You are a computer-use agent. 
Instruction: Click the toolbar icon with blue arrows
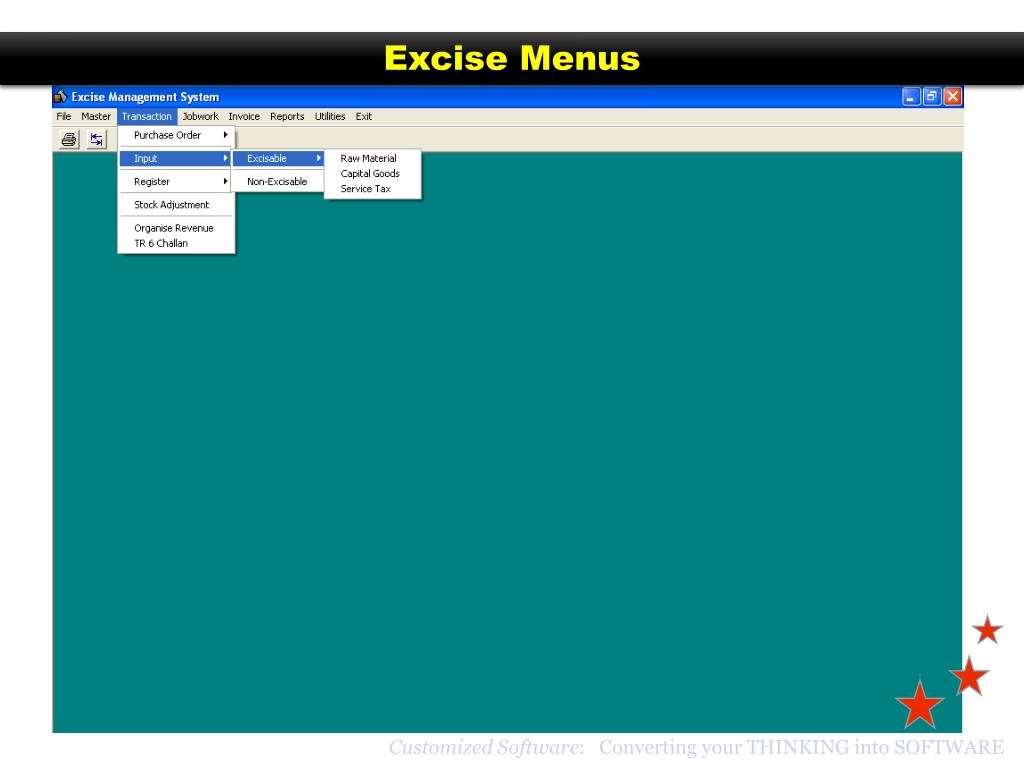tap(97, 139)
